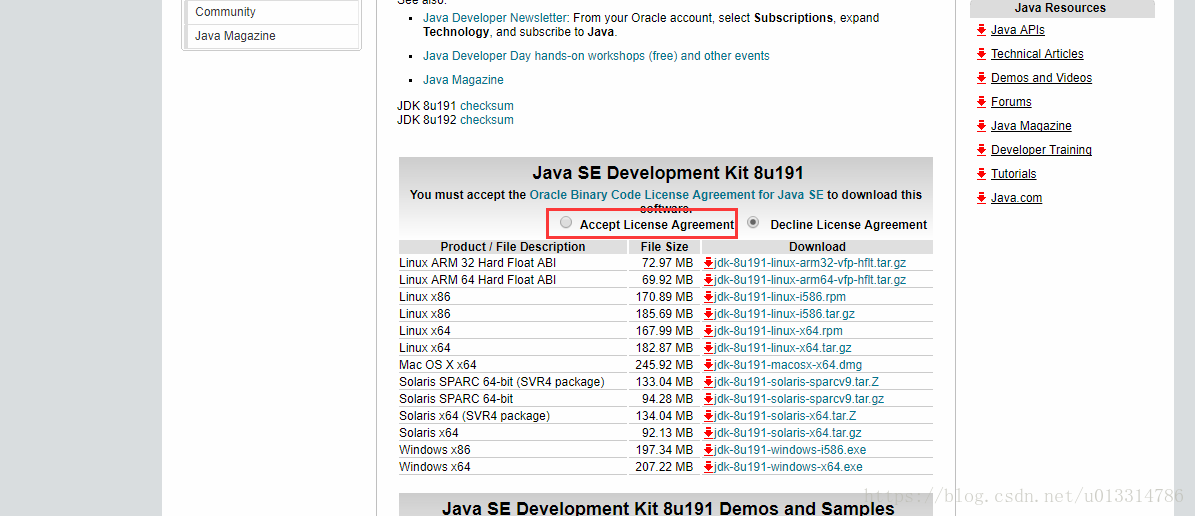Click red arrow icon next to Technical Articles
The height and width of the screenshot is (516, 1195).
(x=982, y=54)
